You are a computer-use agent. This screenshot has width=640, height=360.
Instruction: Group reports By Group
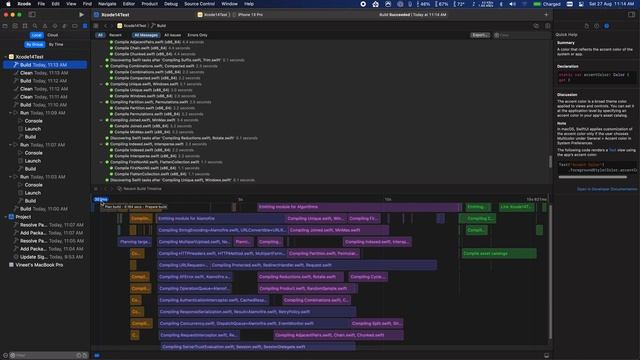coord(35,44)
